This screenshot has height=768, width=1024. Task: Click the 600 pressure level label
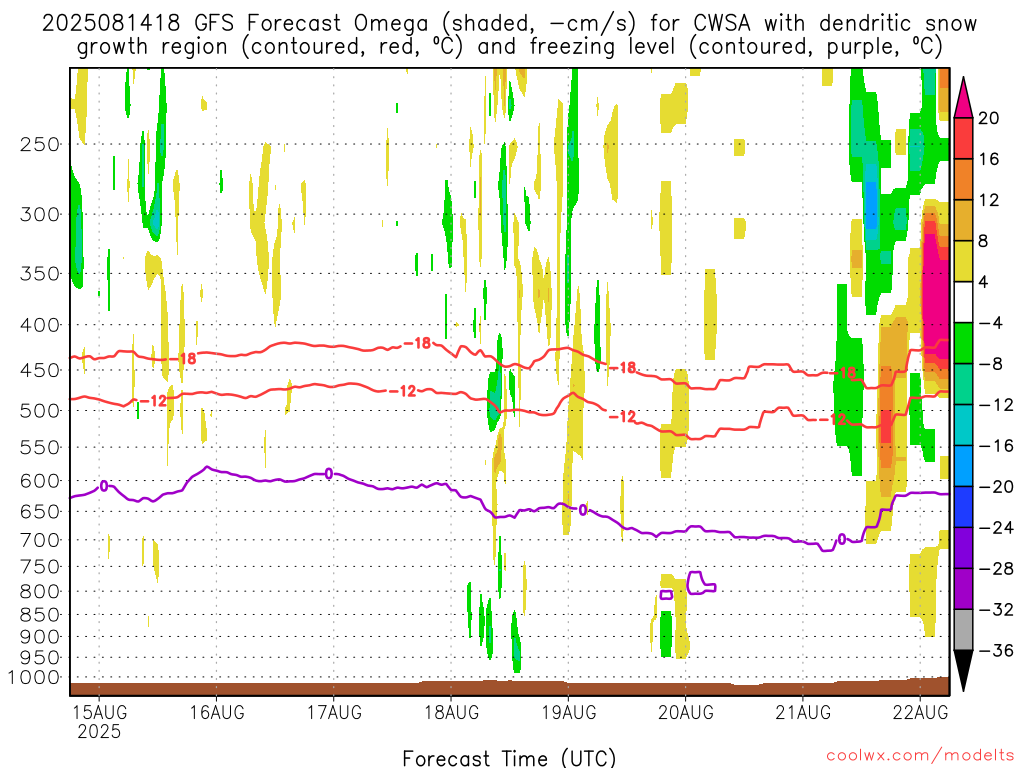[40, 481]
